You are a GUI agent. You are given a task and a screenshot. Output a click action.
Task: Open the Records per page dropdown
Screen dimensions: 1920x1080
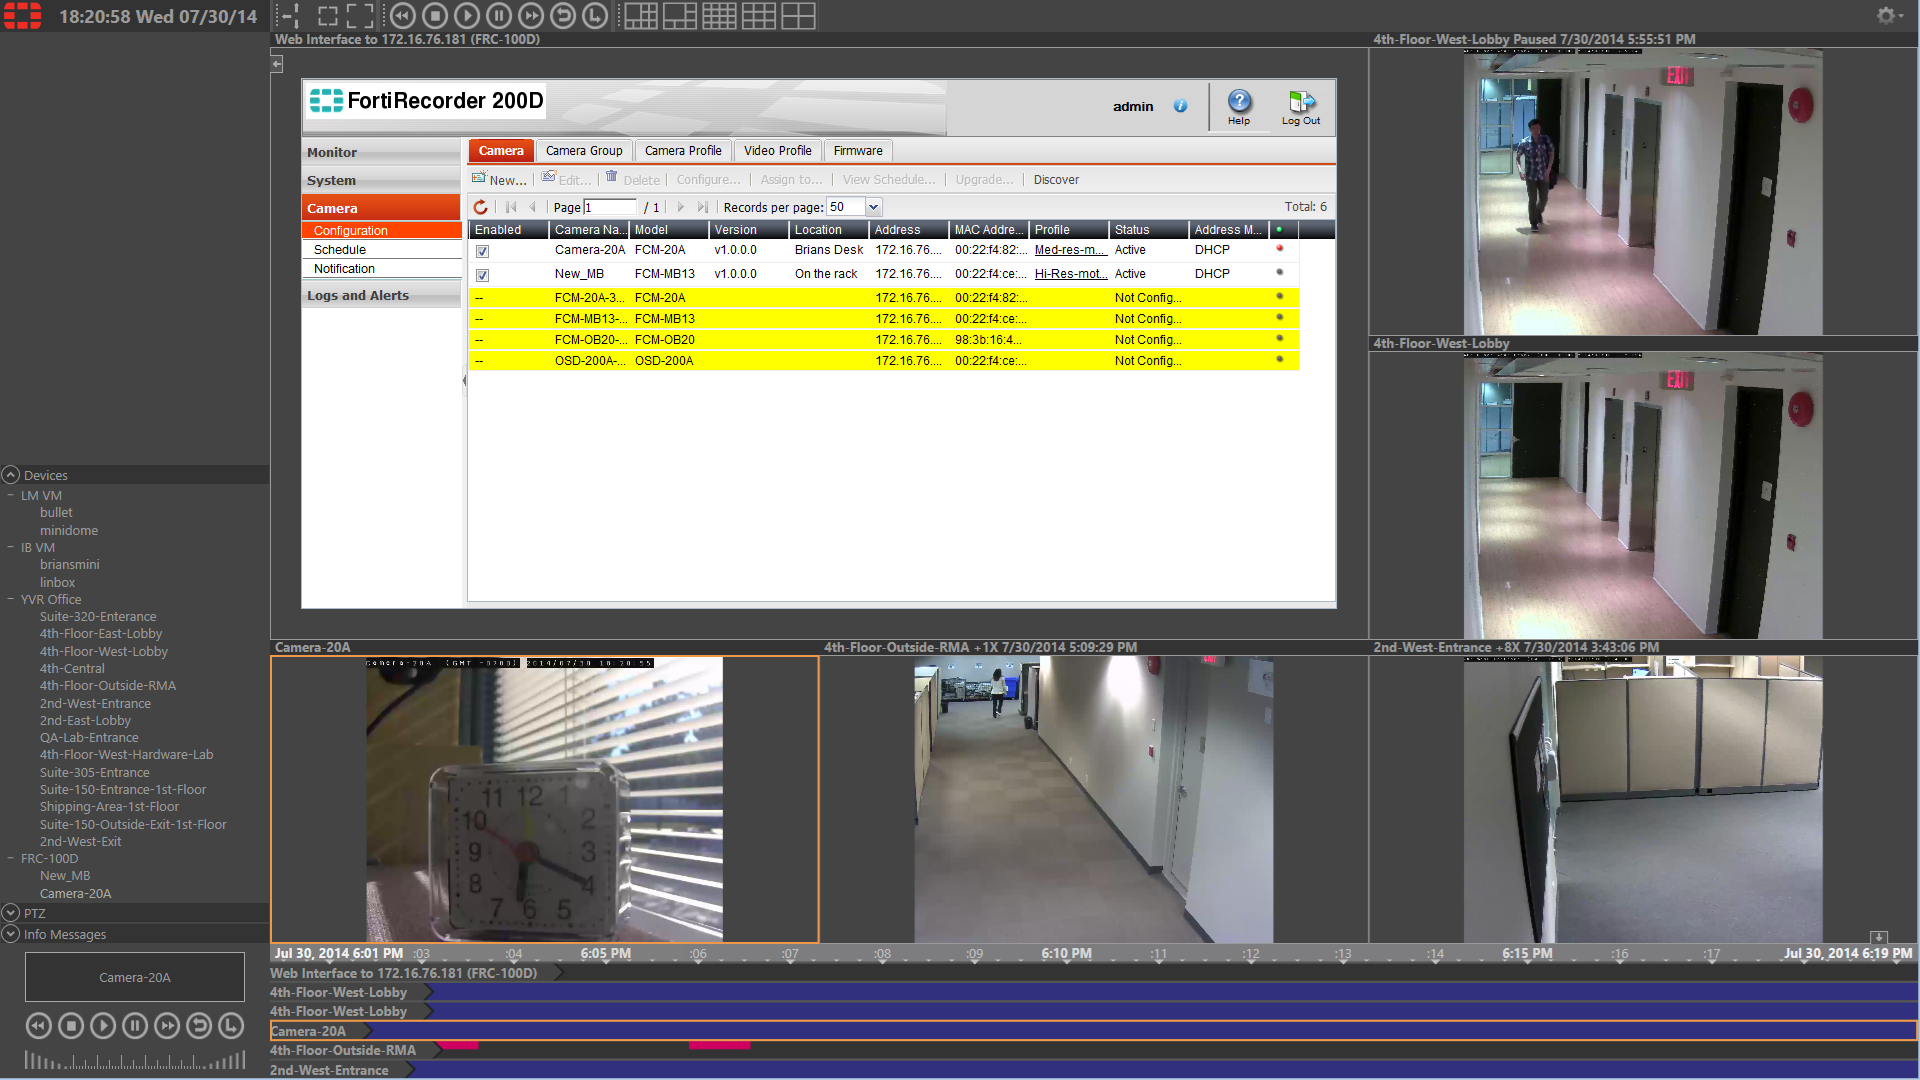click(x=872, y=207)
